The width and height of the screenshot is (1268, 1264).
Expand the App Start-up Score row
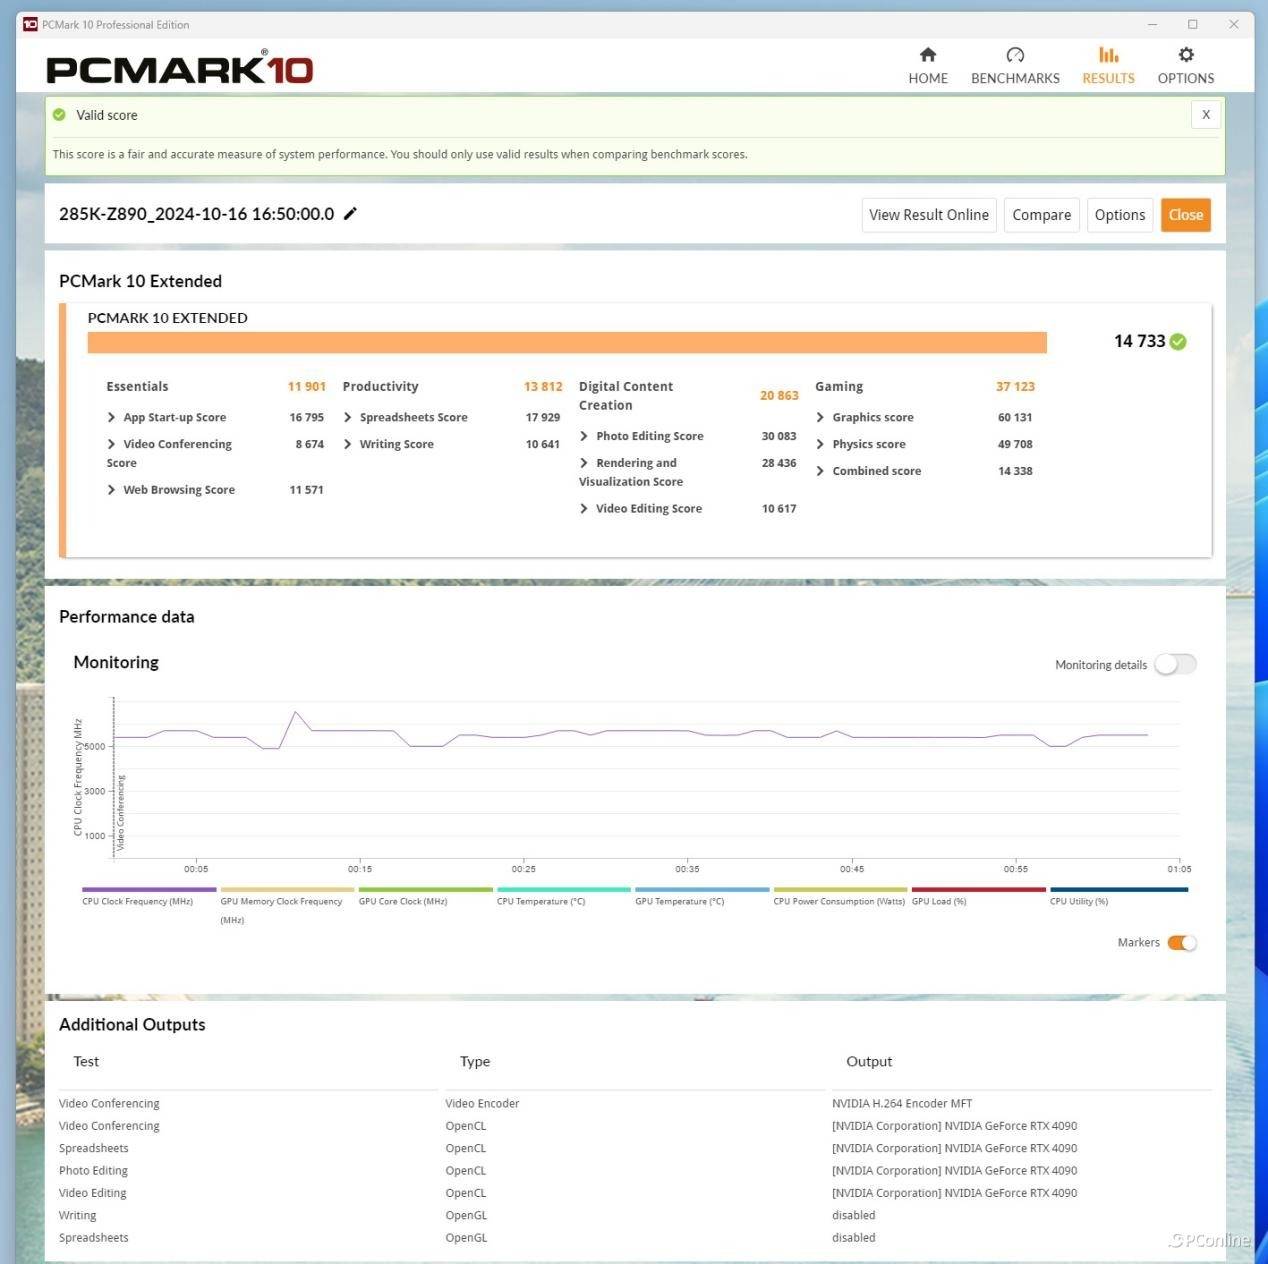pyautogui.click(x=111, y=418)
